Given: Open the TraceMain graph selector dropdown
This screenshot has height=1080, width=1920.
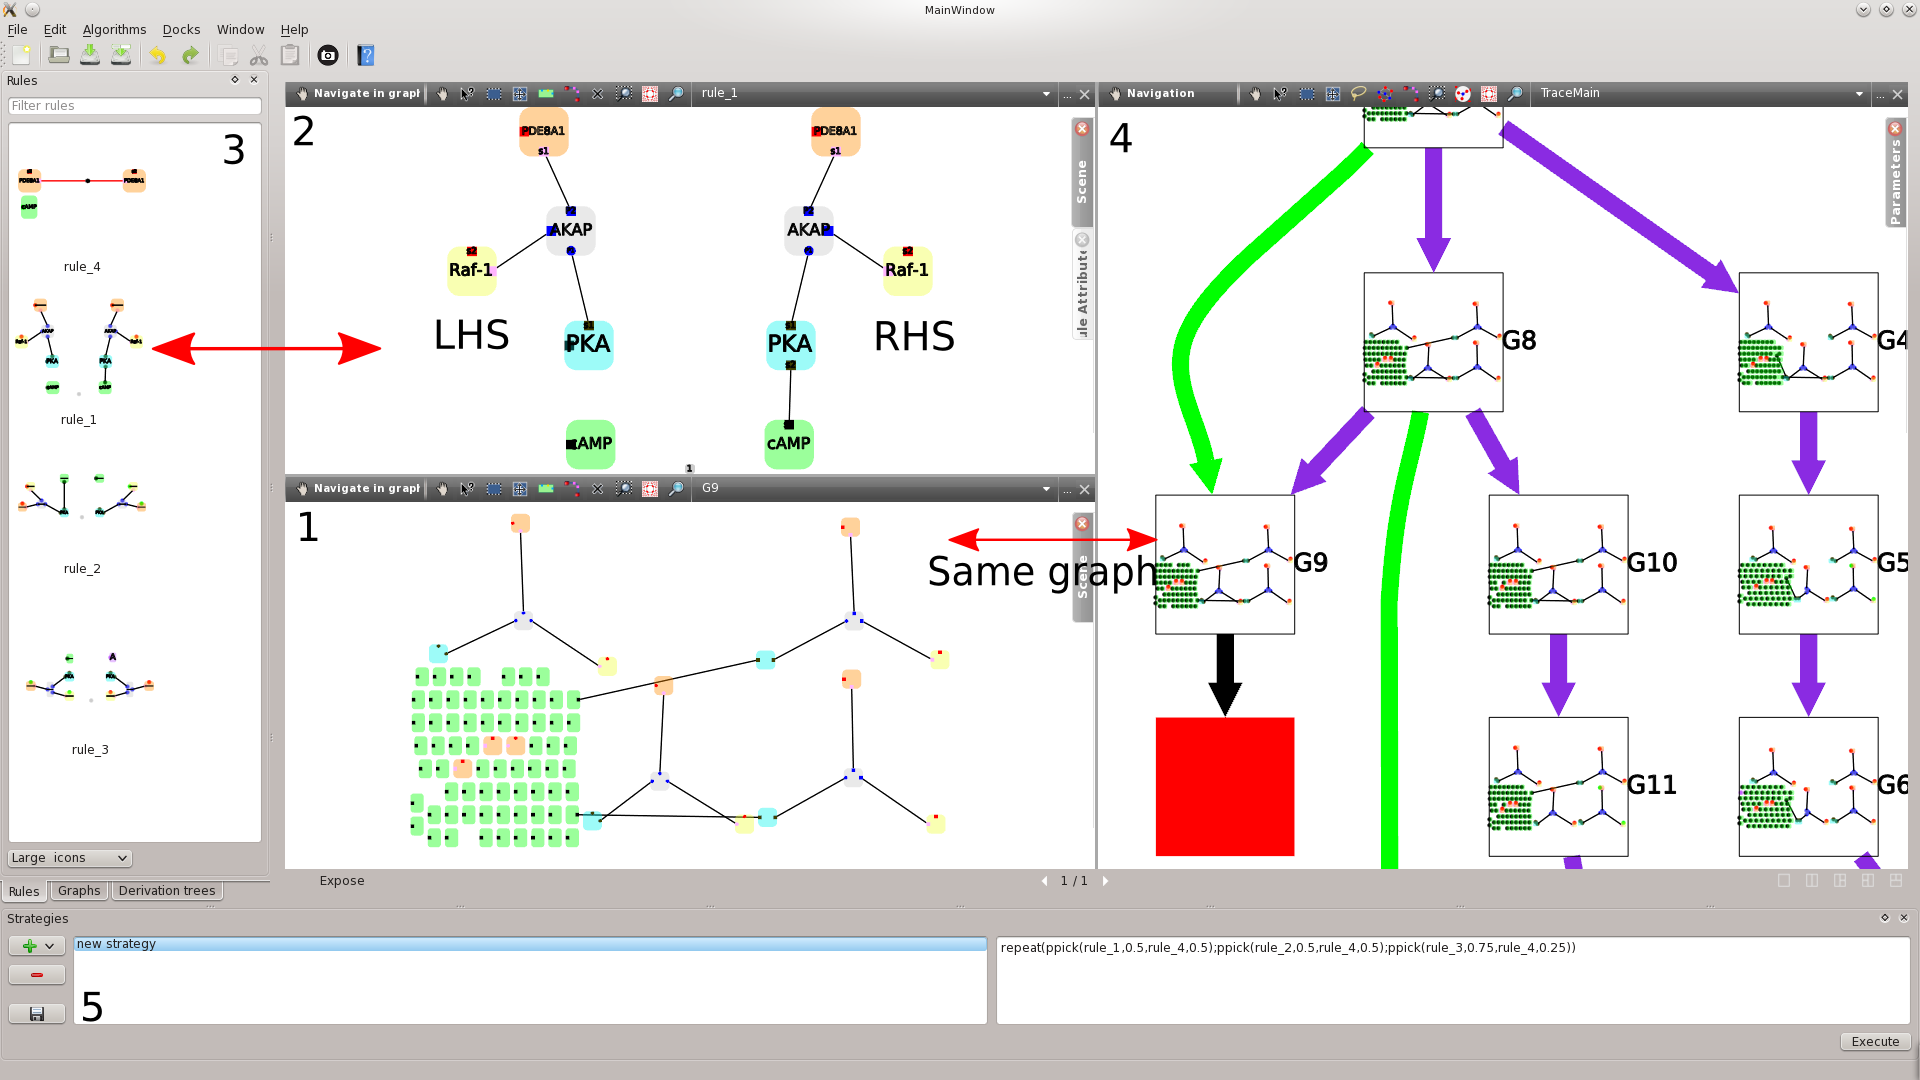Looking at the screenshot, I should tap(1859, 94).
